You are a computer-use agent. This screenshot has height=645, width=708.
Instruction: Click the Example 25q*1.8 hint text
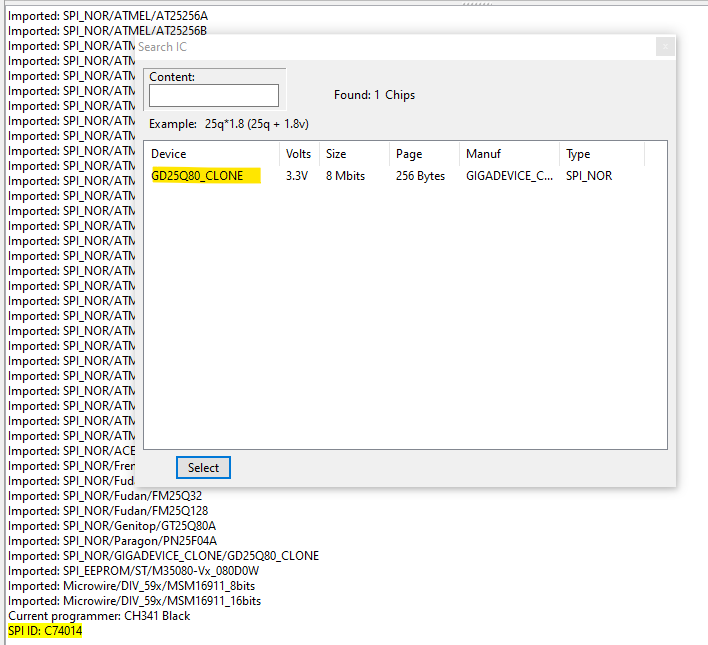(x=229, y=124)
